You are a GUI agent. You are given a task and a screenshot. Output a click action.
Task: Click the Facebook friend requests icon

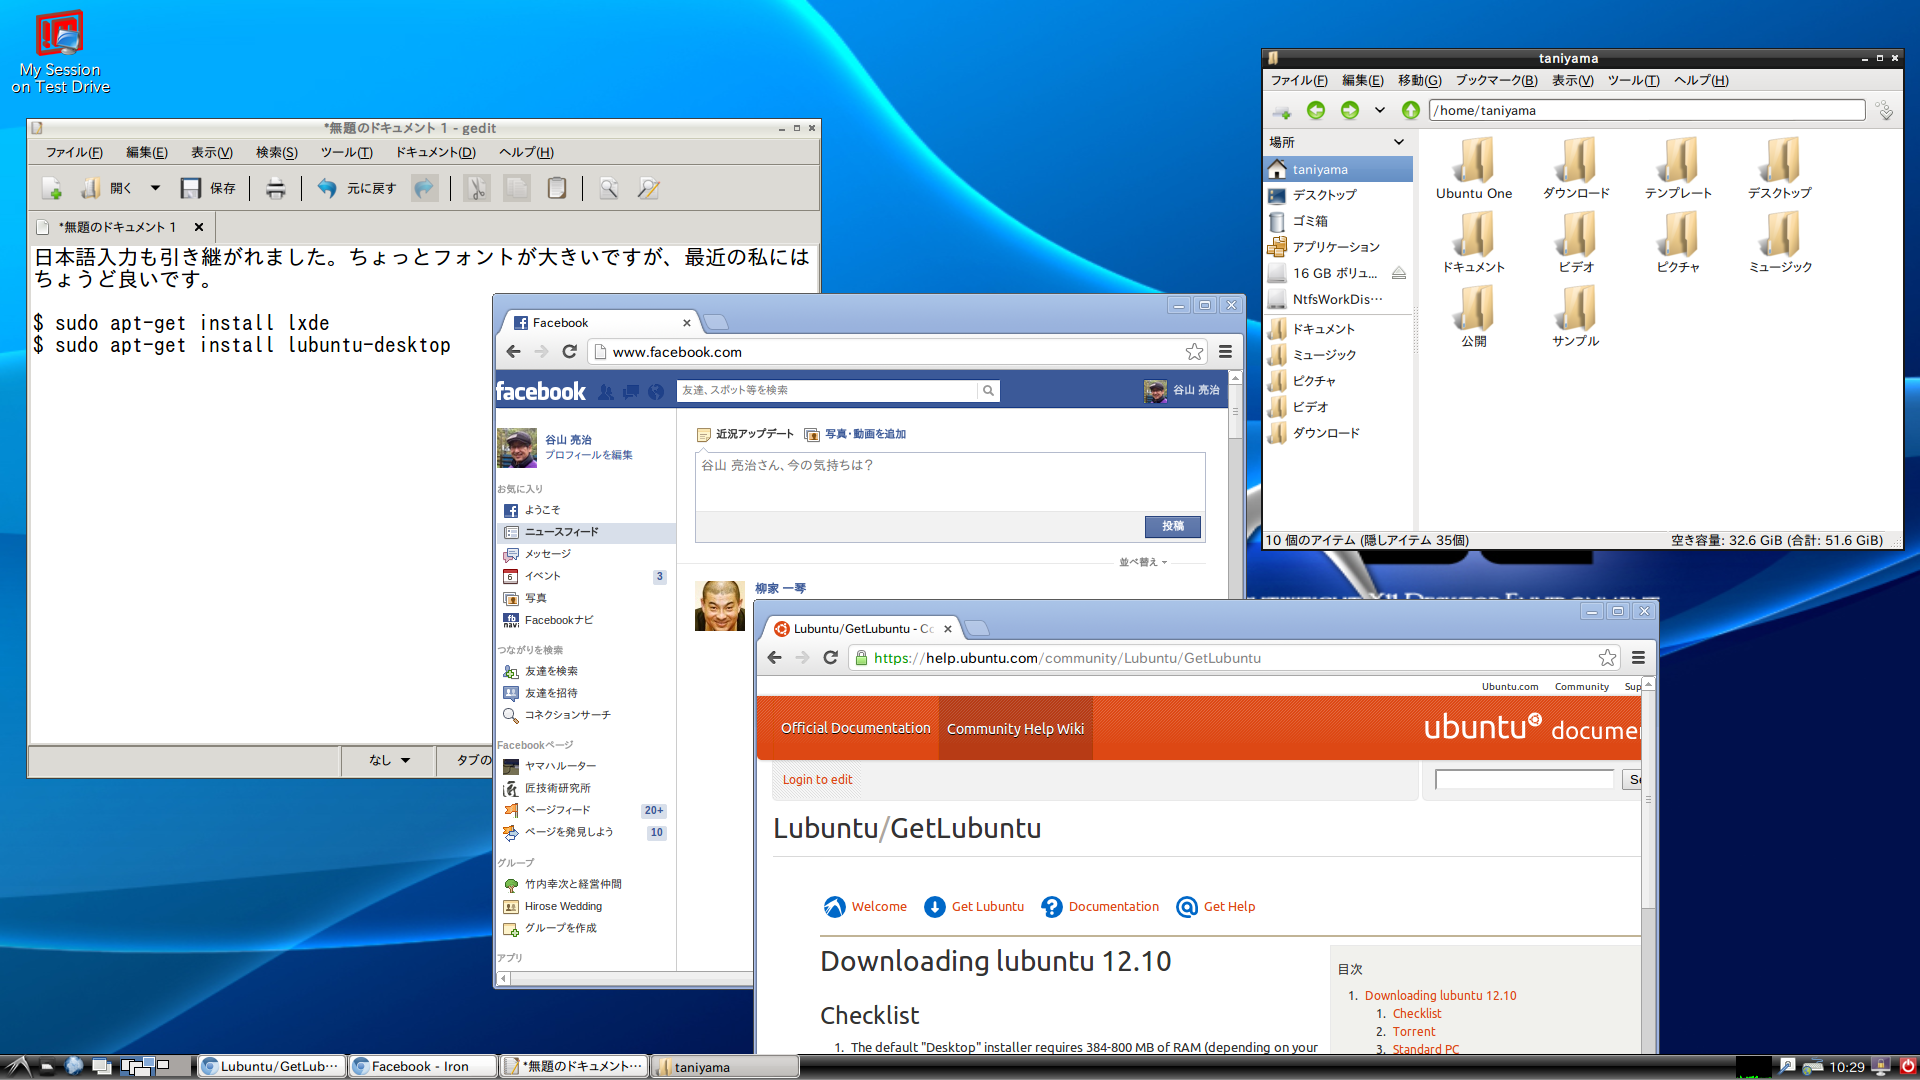606,392
